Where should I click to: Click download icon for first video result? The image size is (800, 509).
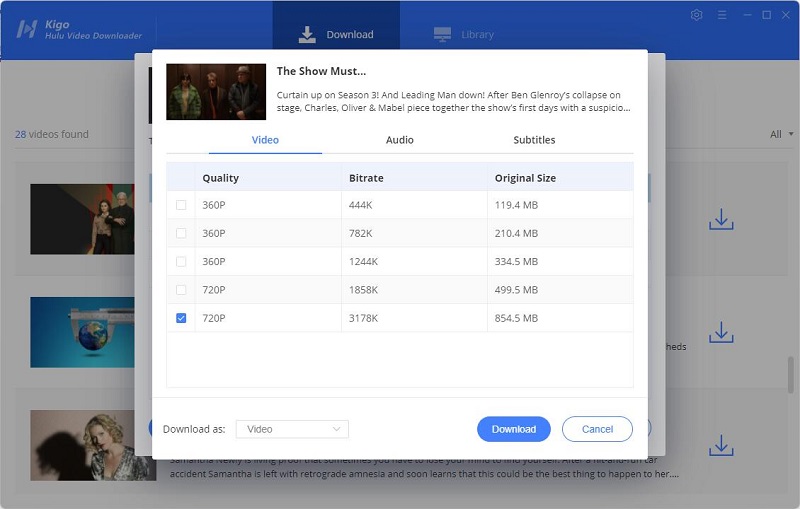pyautogui.click(x=721, y=219)
